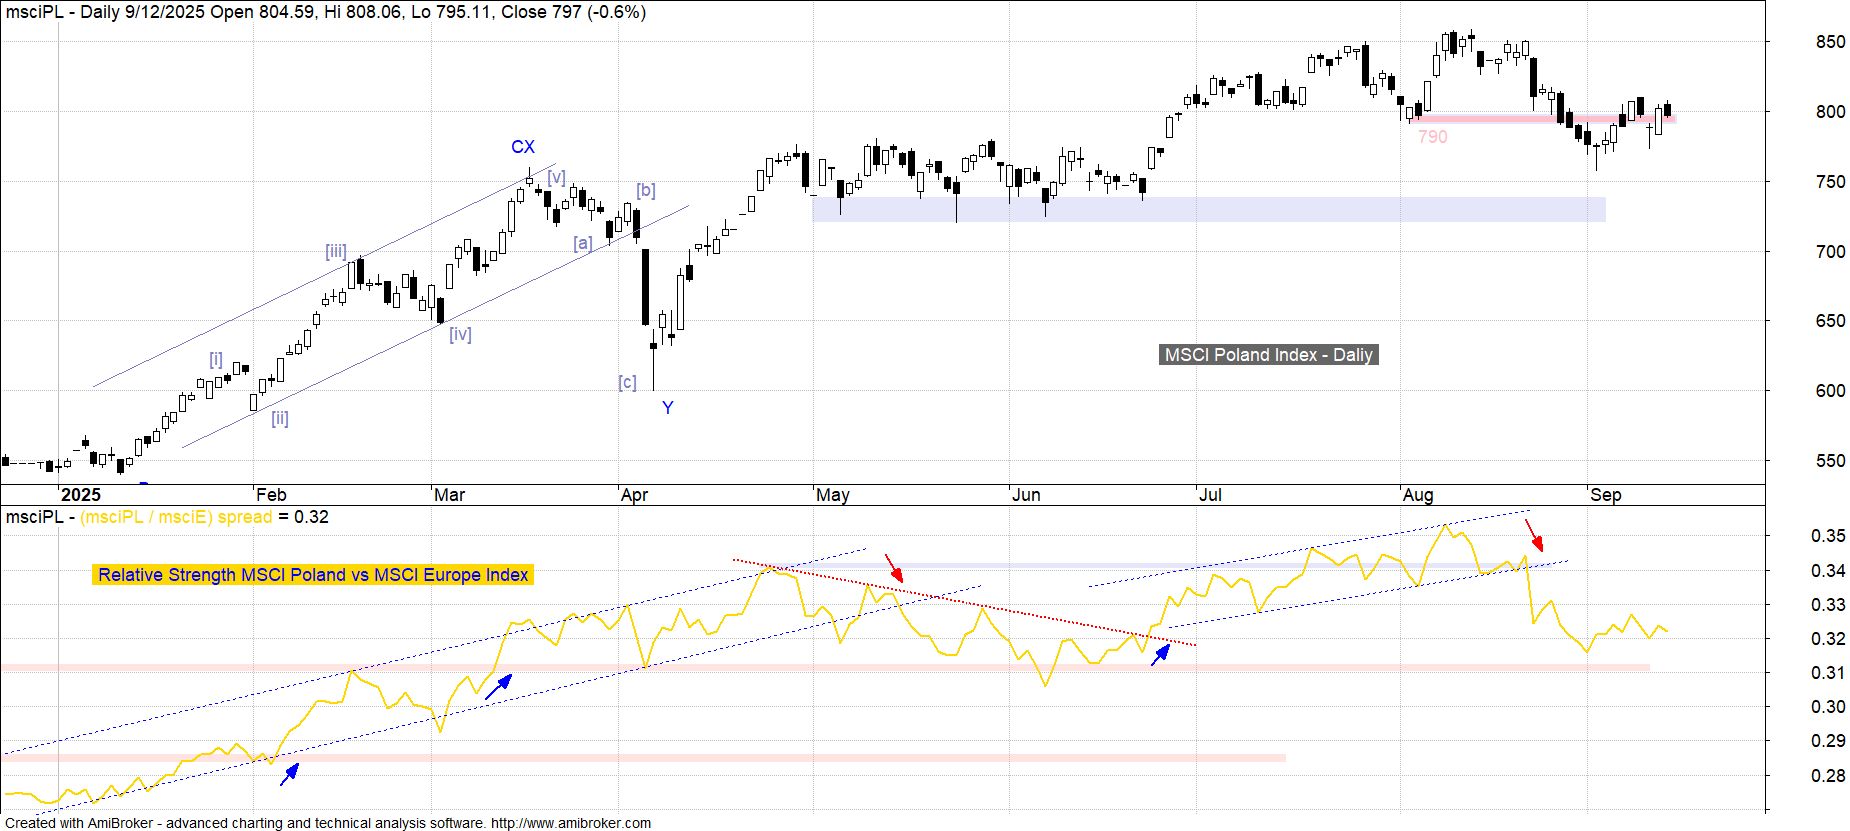Click the blue arrow near late June spread
The width and height of the screenshot is (1850, 831).
1160,655
